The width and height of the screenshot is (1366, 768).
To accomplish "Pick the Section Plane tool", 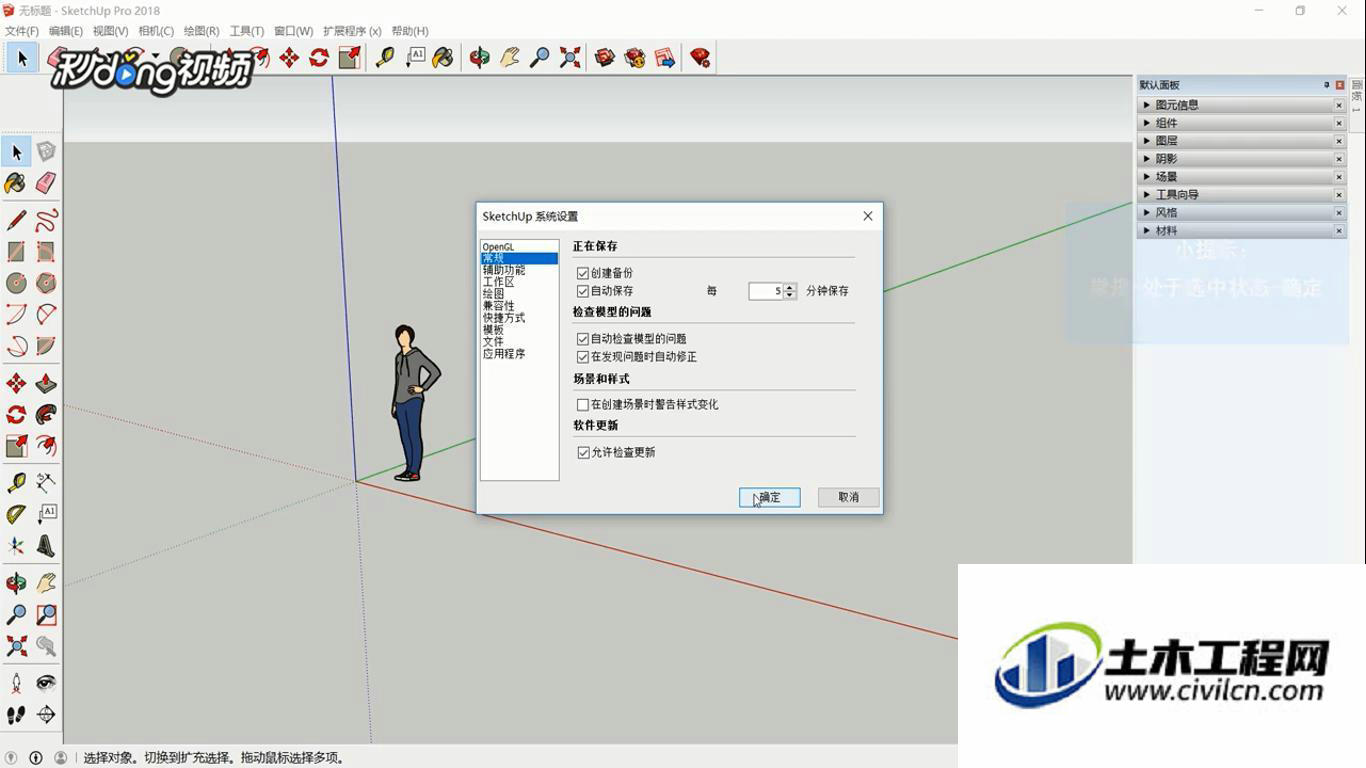I will 46,715.
